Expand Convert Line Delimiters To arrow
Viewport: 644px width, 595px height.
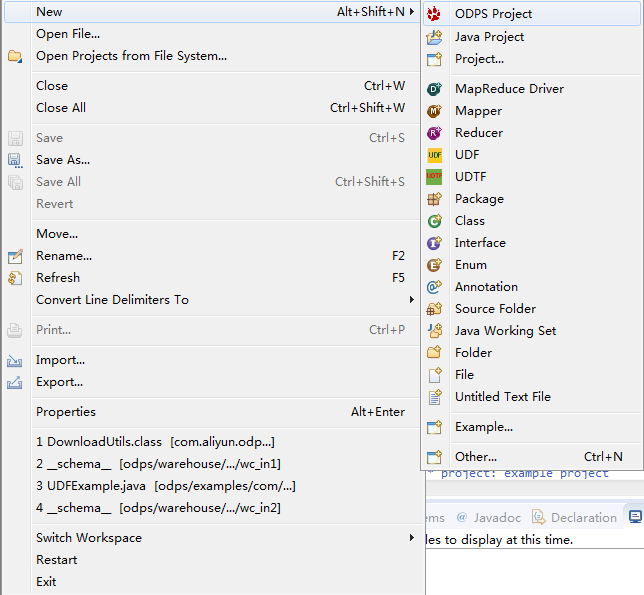pyautogui.click(x=412, y=300)
